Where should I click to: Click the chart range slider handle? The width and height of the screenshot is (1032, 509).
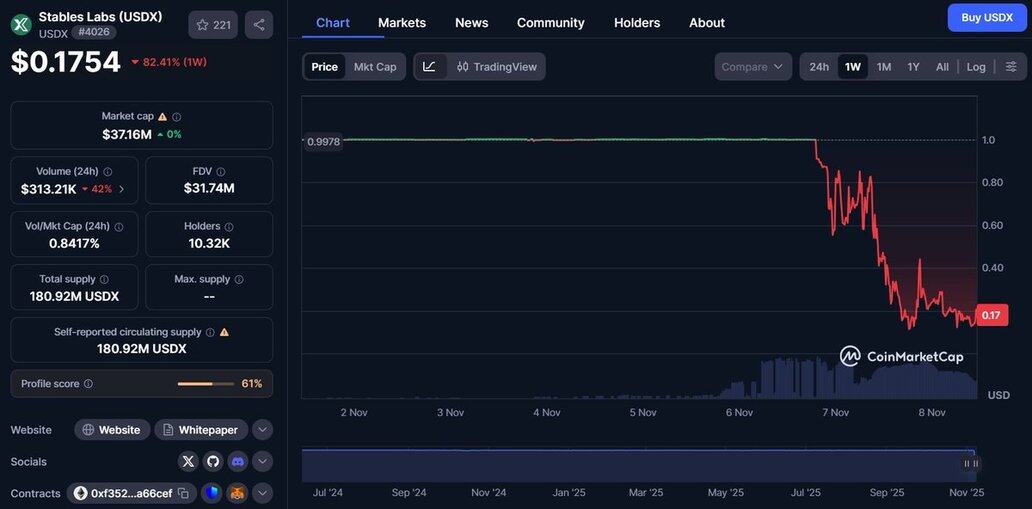(971, 464)
